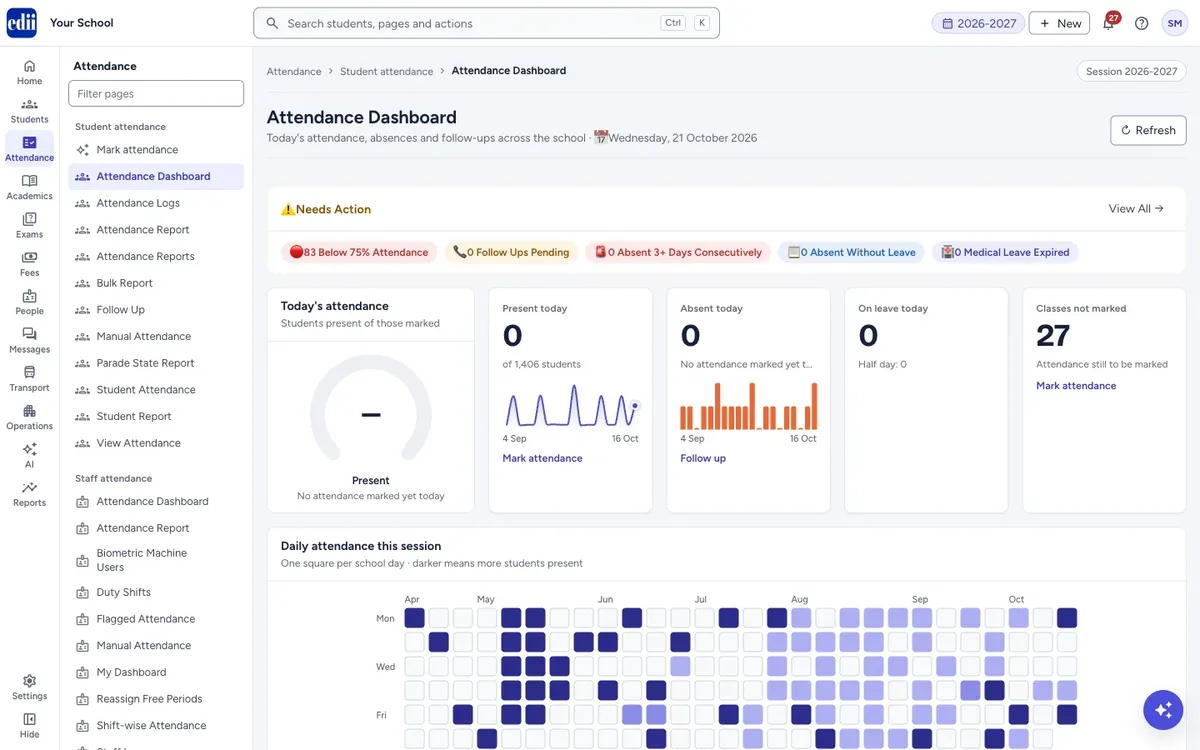
Task: Select academic year 2026-2027 dropdown
Action: pyautogui.click(x=979, y=23)
